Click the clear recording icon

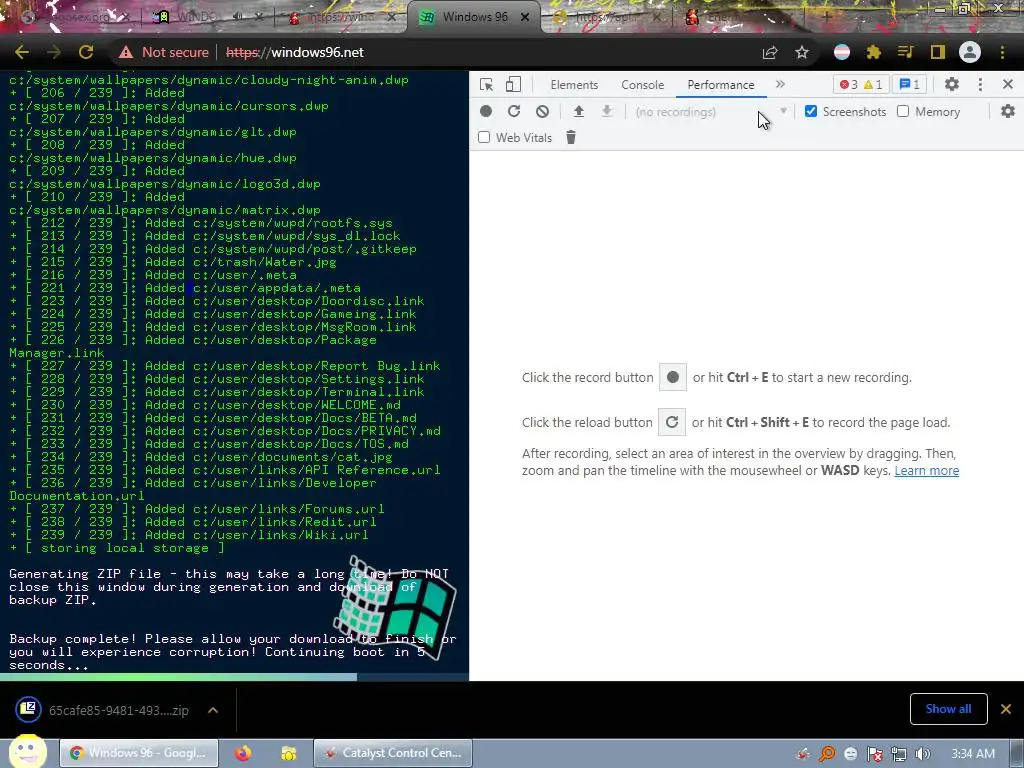[x=542, y=112]
